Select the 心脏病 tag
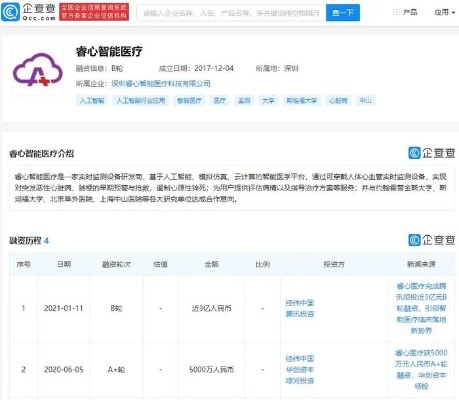459x400 pixels. click(x=338, y=100)
